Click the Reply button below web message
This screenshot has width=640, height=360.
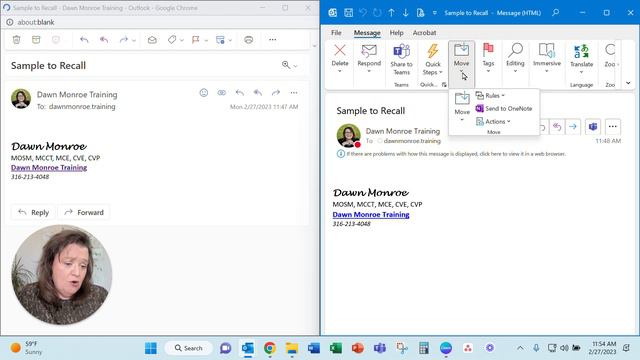click(34, 212)
